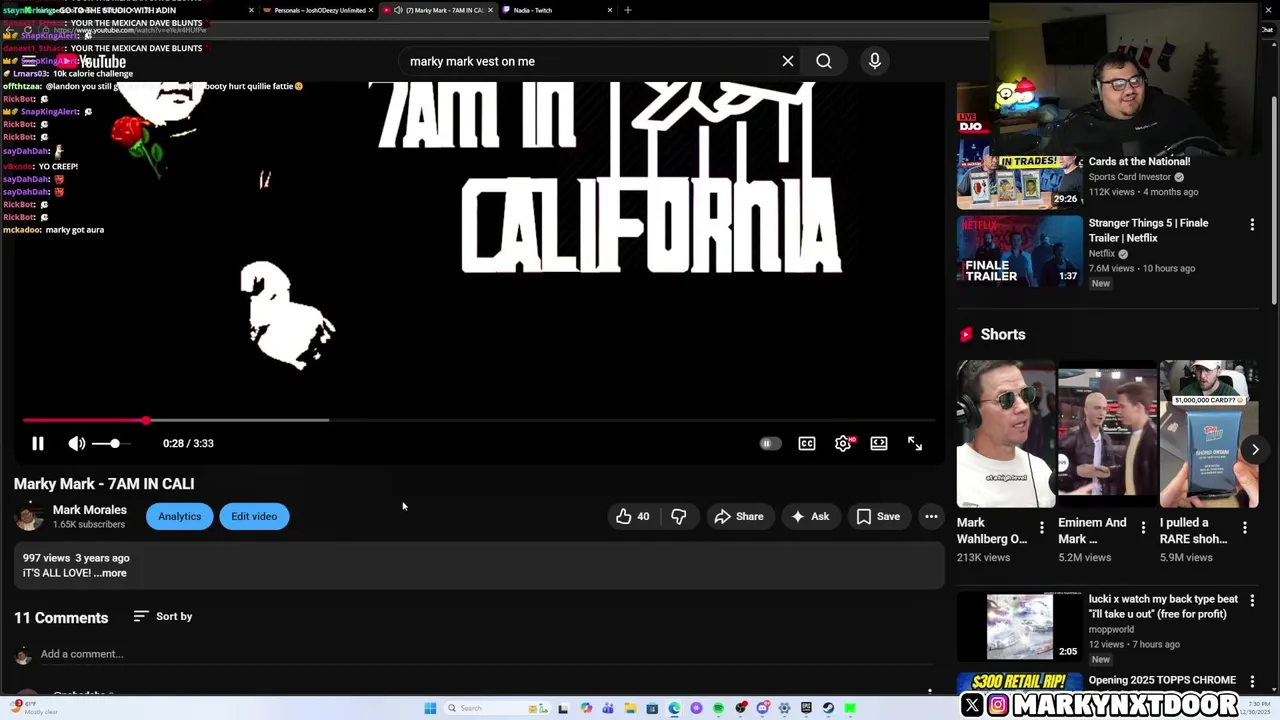This screenshot has height=720, width=1280.
Task: Open options for Stranger Things 5 video
Action: pyautogui.click(x=1252, y=225)
